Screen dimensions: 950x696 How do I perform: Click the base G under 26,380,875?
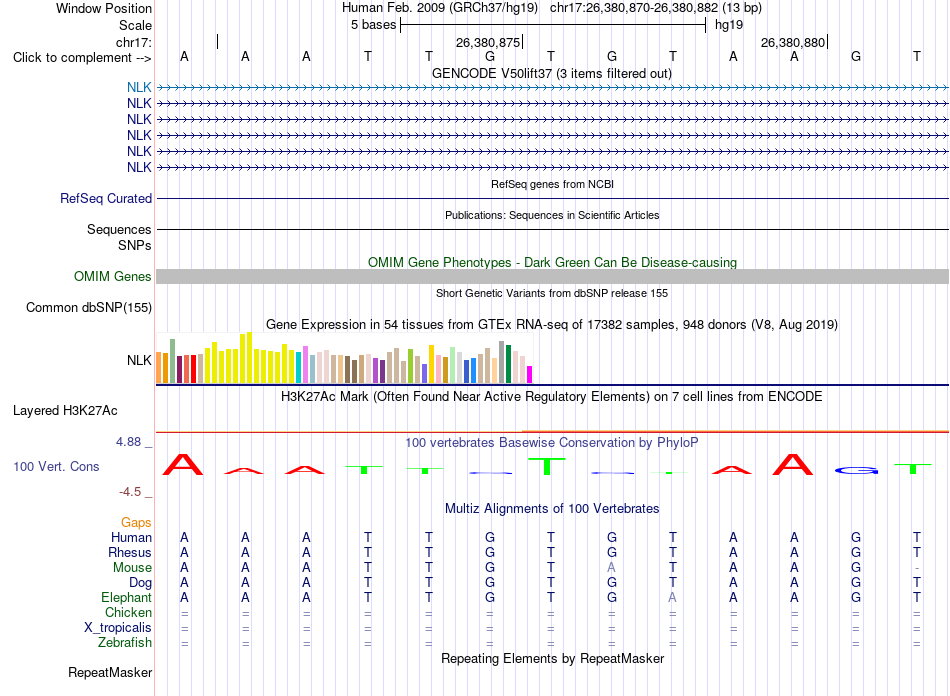(490, 56)
